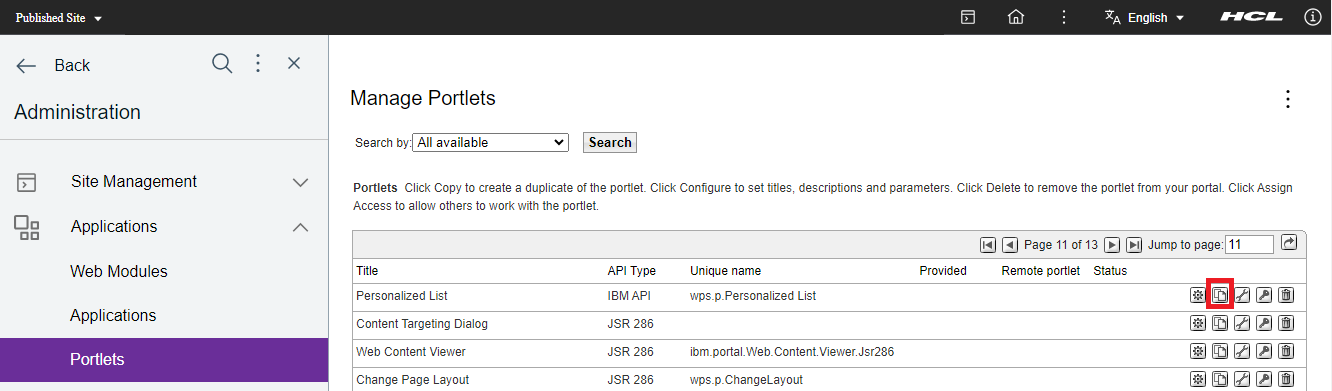Go to previous page of portlets

click(1010, 245)
